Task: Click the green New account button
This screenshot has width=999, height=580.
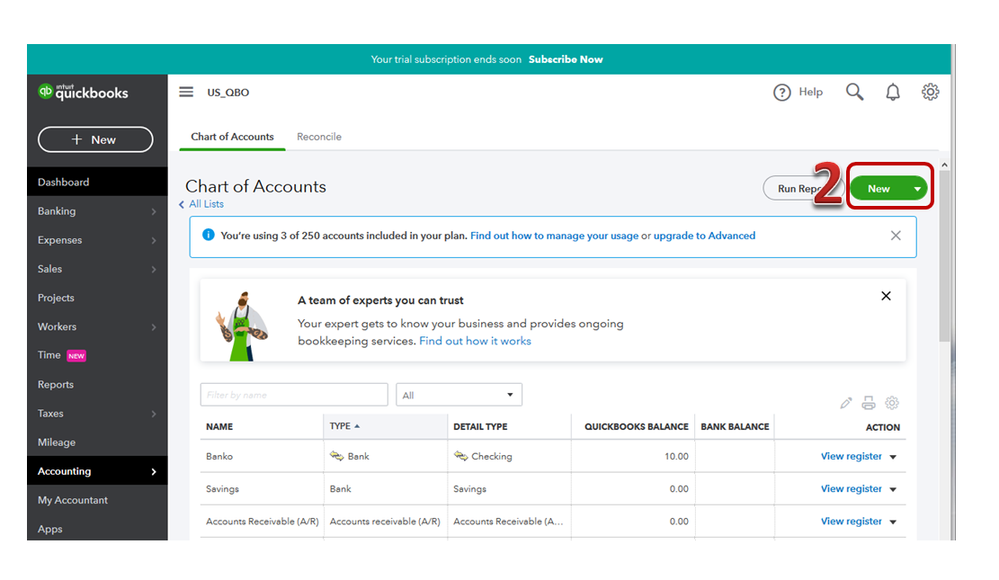Action: click(879, 189)
